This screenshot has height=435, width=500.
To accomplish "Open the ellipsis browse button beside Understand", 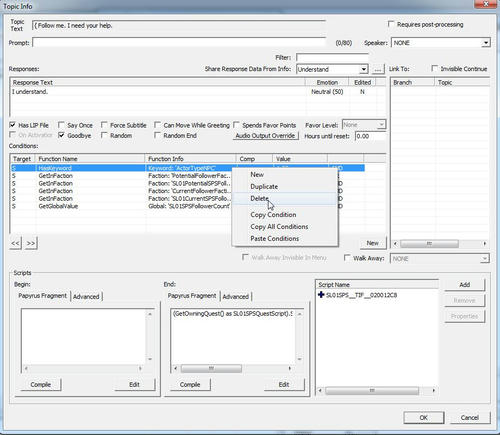I will click(x=378, y=69).
